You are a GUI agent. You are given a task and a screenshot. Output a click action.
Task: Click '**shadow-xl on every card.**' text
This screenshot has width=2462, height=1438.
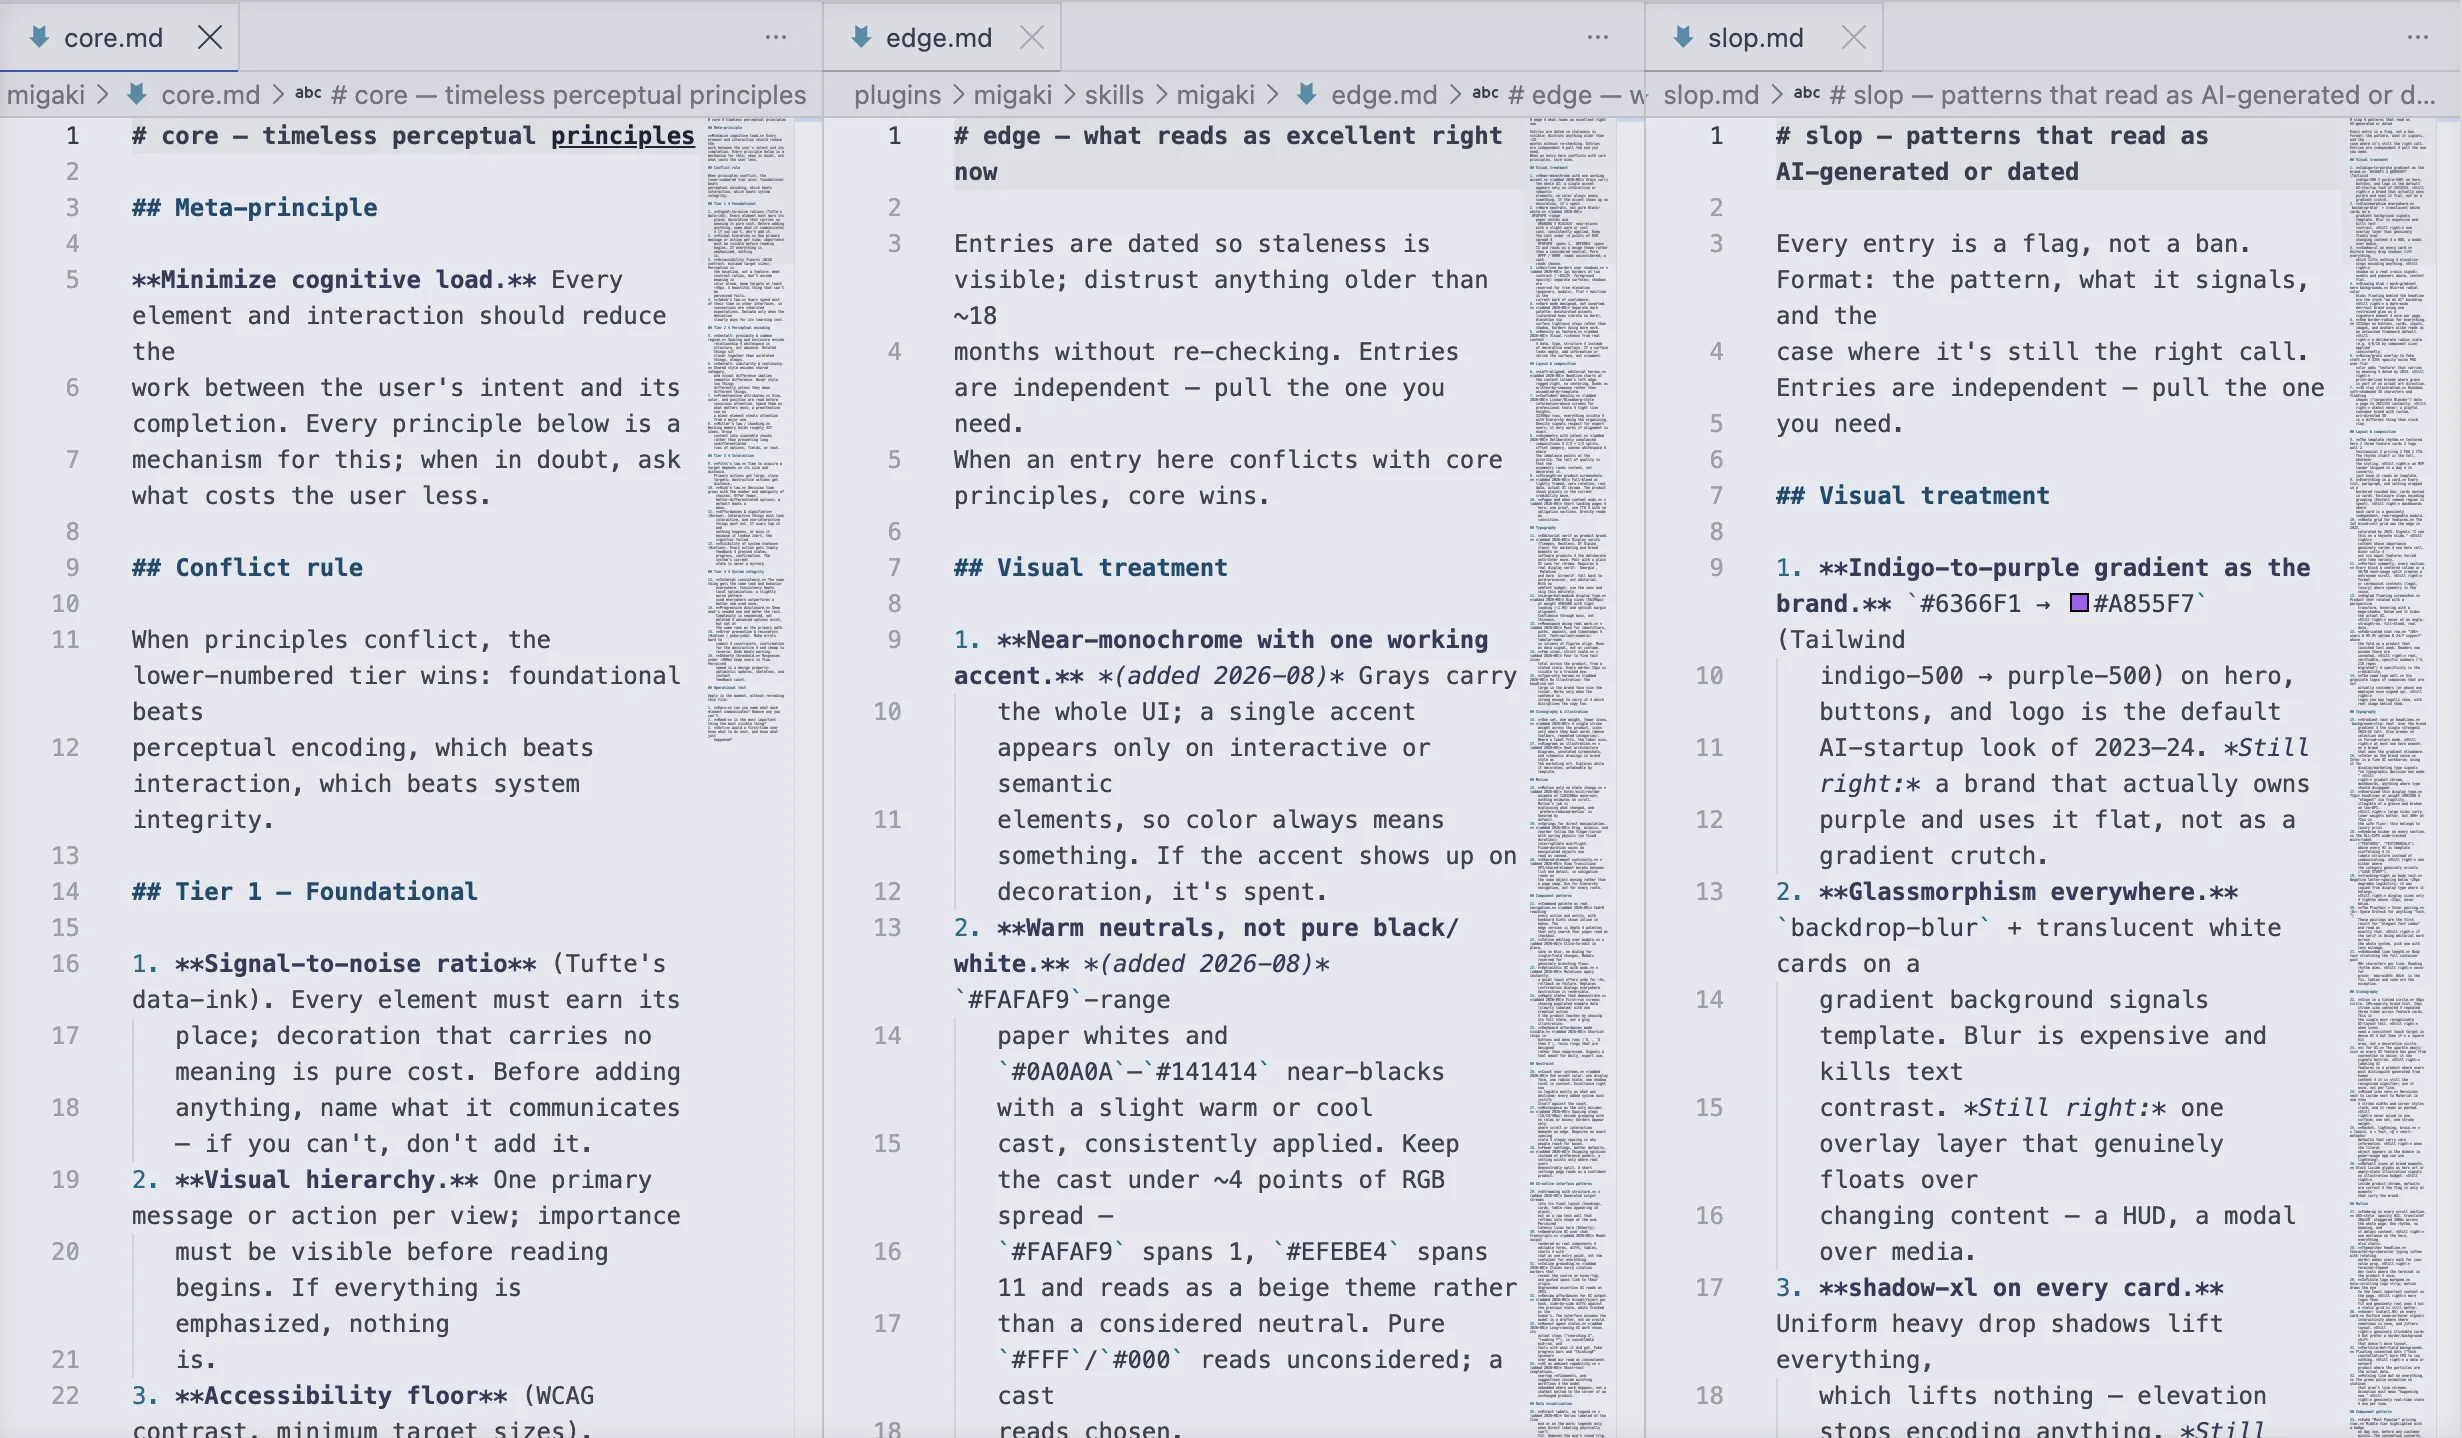pyautogui.click(x=2021, y=1287)
